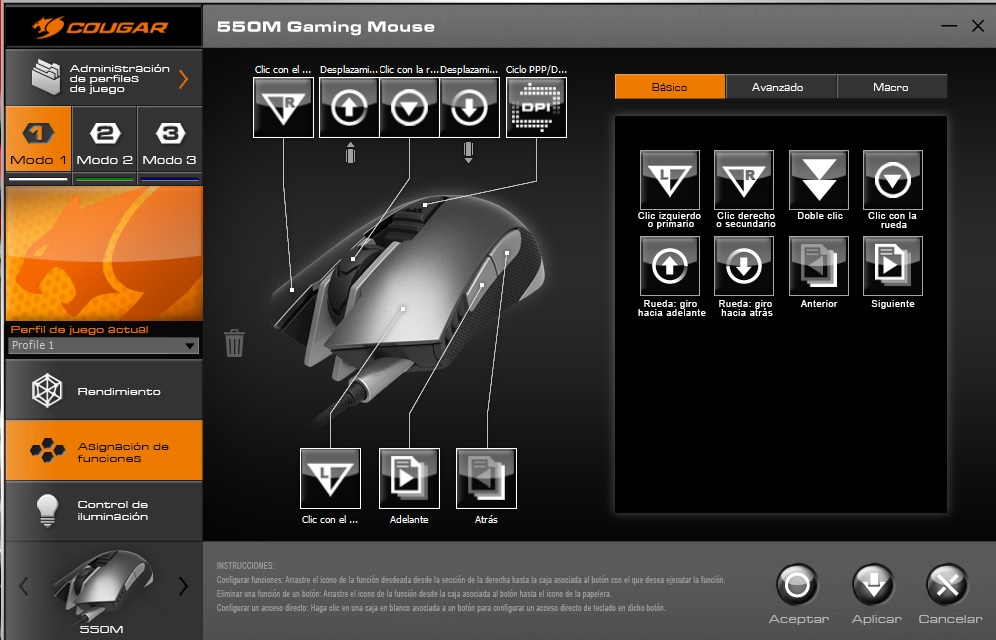Open Control de iluminación section
Viewport: 996px width, 640px height.
103,511
